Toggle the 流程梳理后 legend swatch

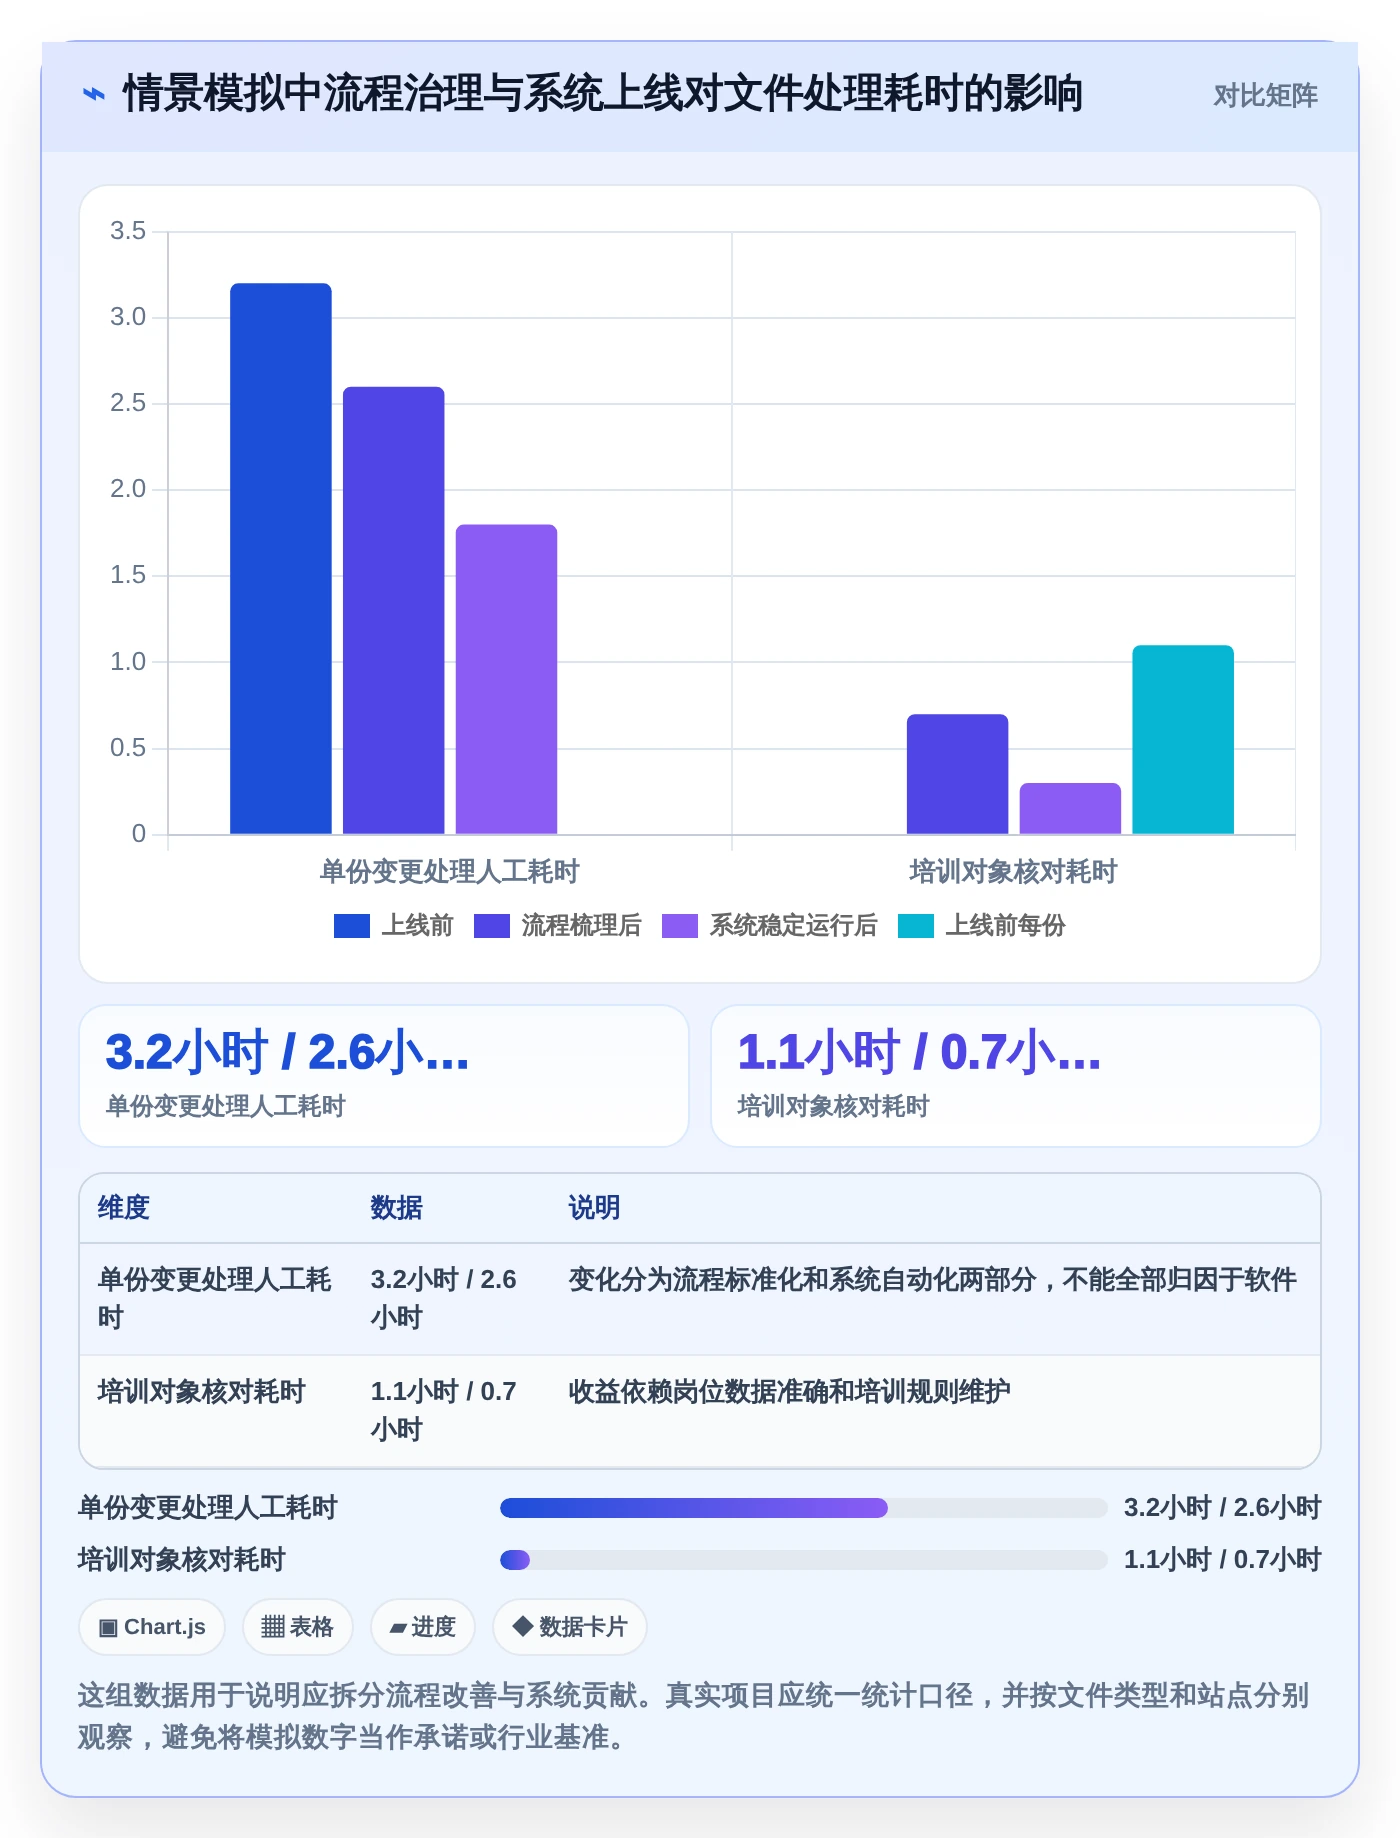click(492, 926)
